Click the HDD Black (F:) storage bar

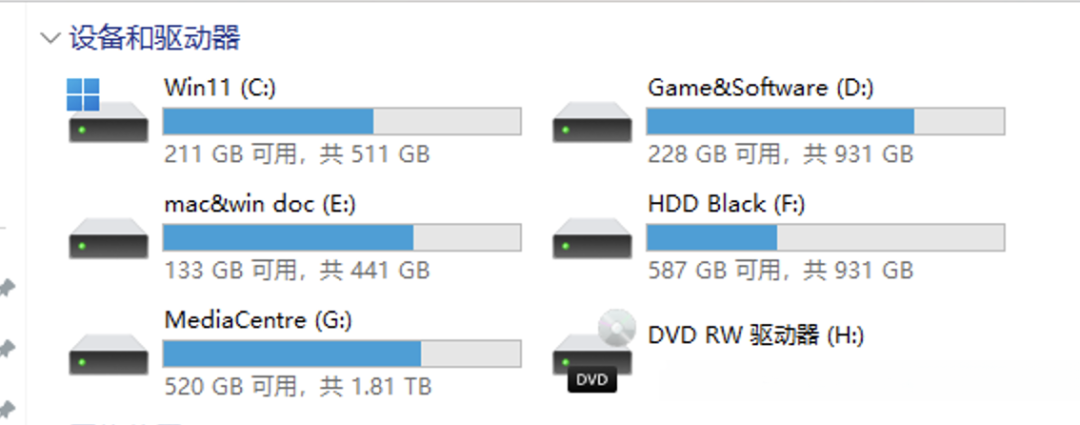825,238
